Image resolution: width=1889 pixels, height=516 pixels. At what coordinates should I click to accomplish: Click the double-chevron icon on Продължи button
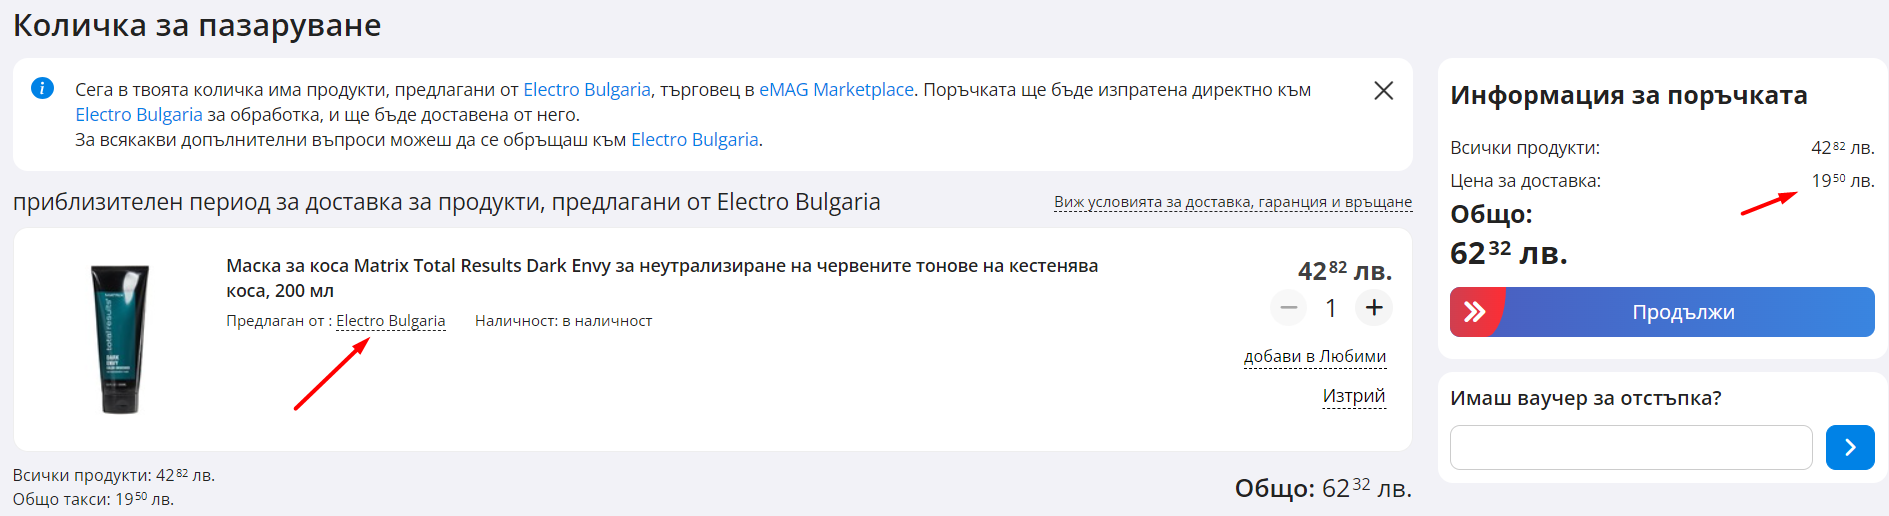point(1474,312)
